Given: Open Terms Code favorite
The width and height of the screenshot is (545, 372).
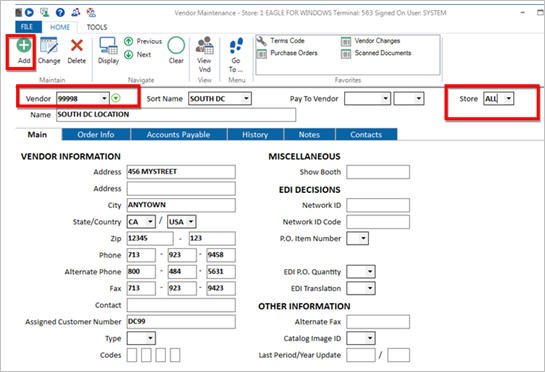Looking at the screenshot, I should (280, 41).
